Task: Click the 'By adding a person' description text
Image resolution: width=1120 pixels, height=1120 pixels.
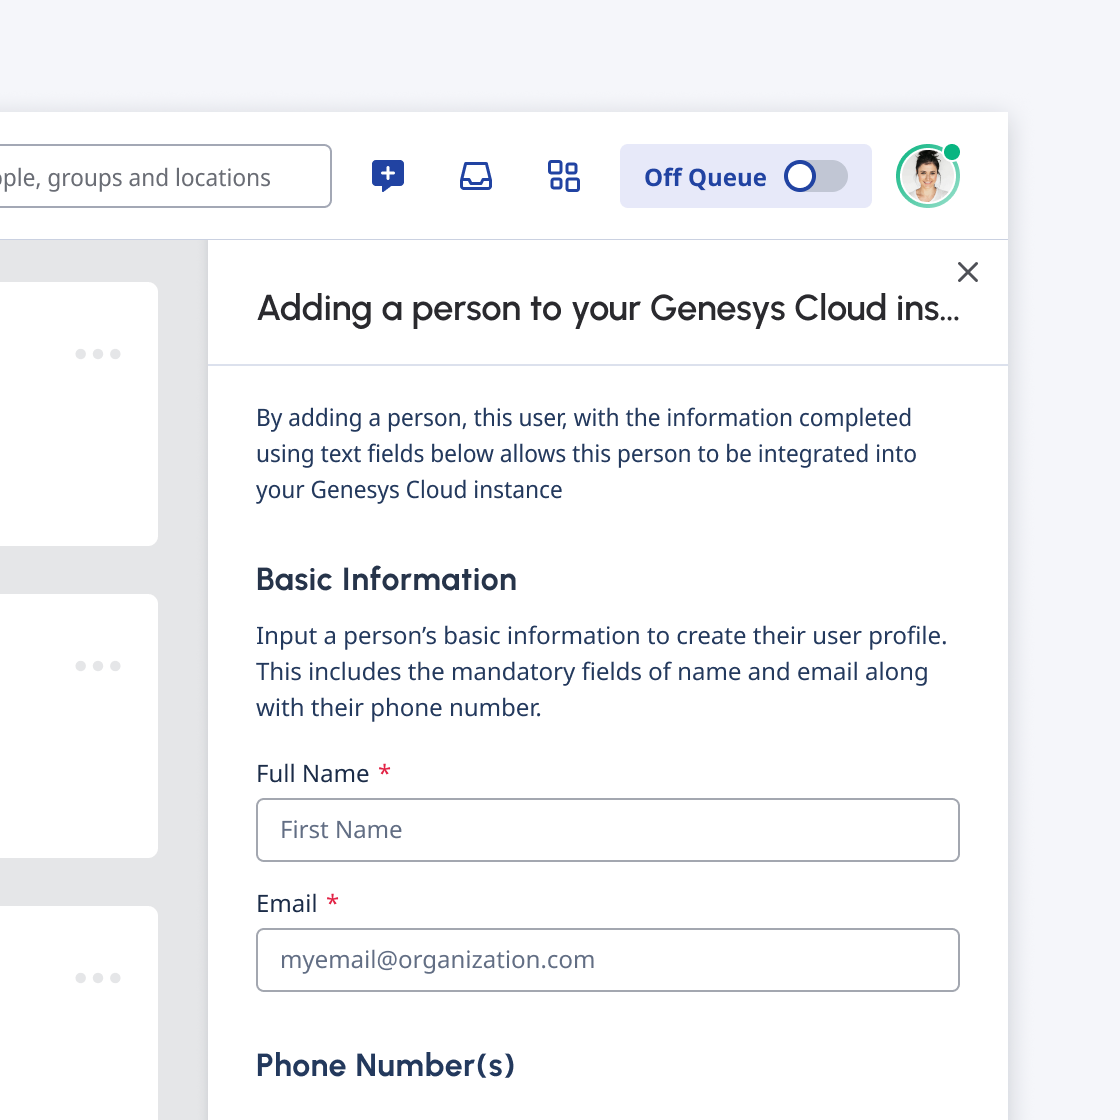Action: coord(586,454)
